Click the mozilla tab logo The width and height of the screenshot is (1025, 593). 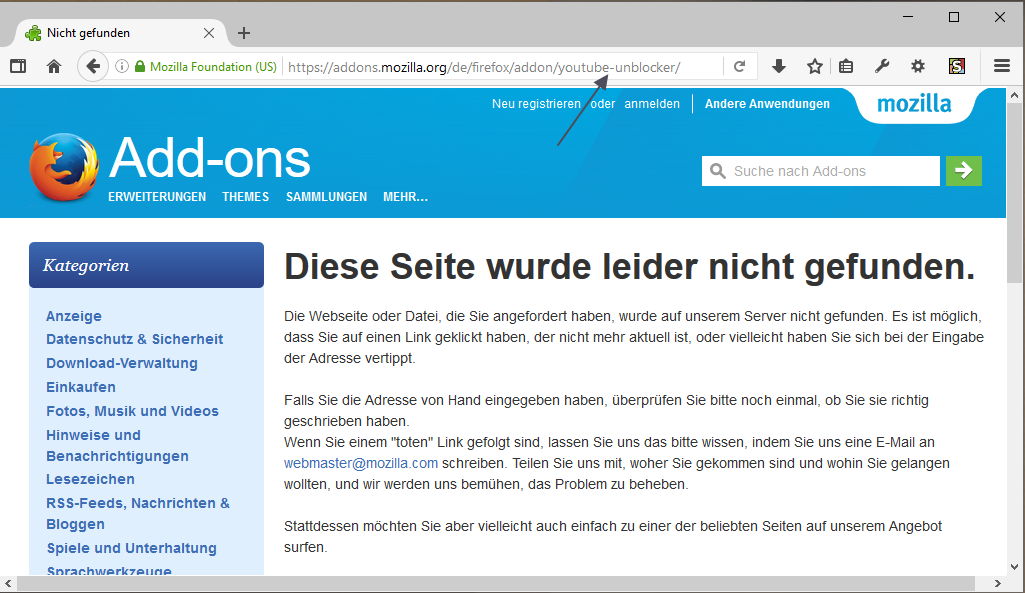coord(914,103)
